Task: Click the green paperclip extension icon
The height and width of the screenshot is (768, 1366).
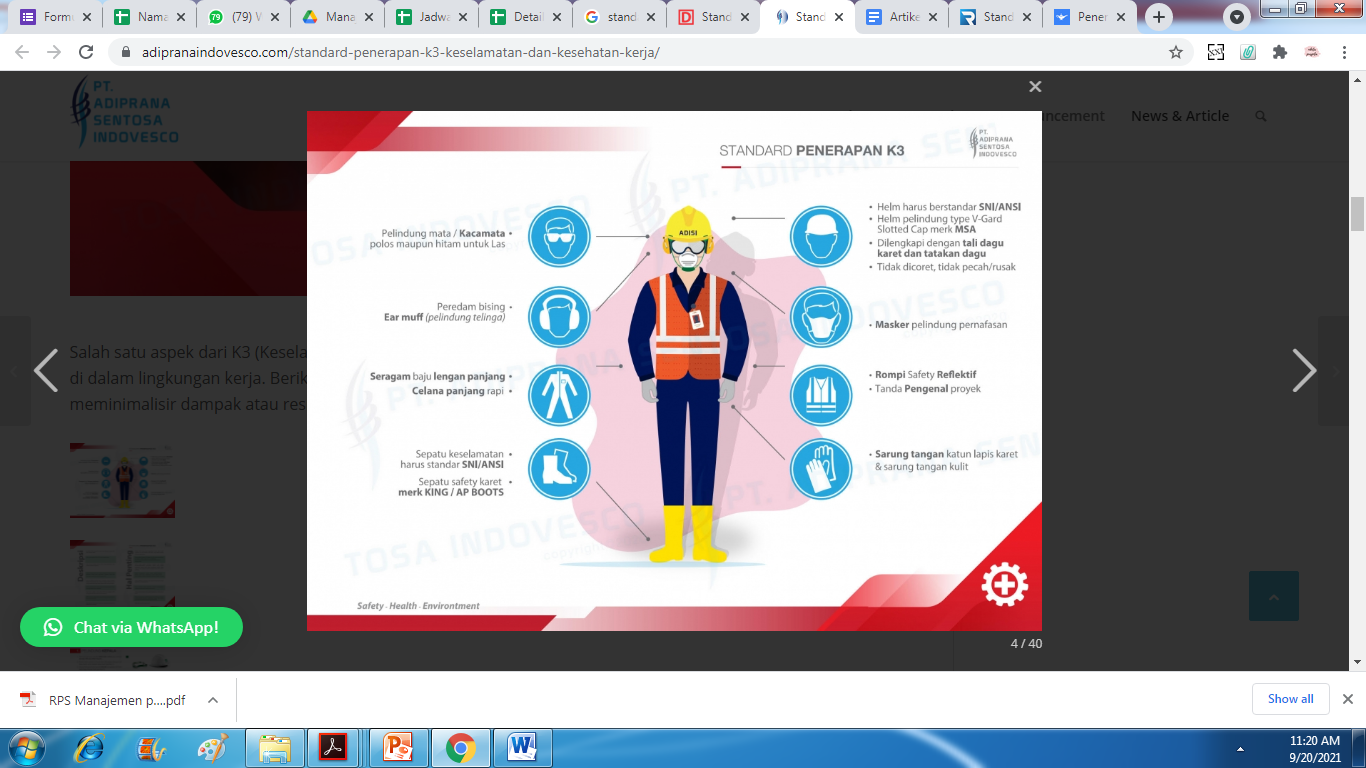Action: click(x=1248, y=52)
